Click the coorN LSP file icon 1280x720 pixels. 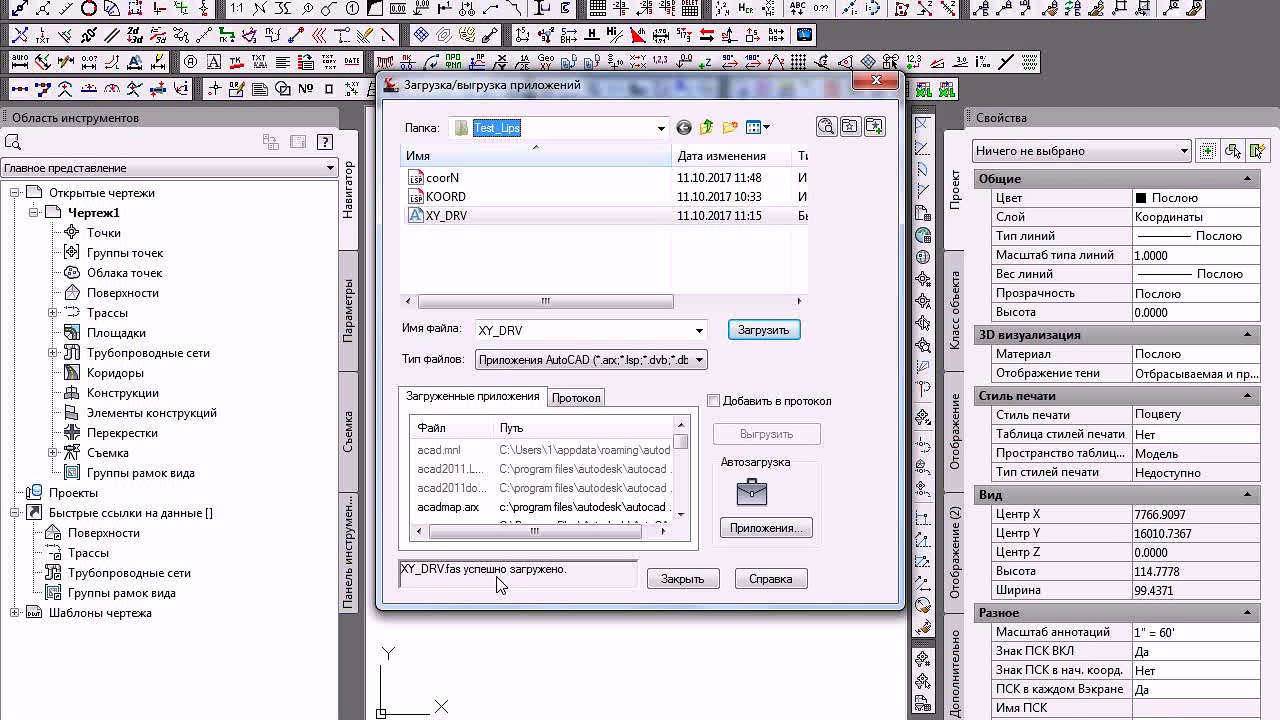(x=416, y=178)
